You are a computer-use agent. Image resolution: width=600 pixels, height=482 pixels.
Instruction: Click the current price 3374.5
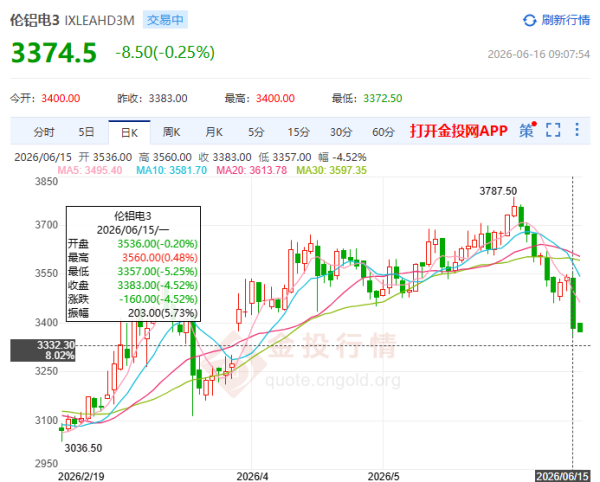(54, 53)
